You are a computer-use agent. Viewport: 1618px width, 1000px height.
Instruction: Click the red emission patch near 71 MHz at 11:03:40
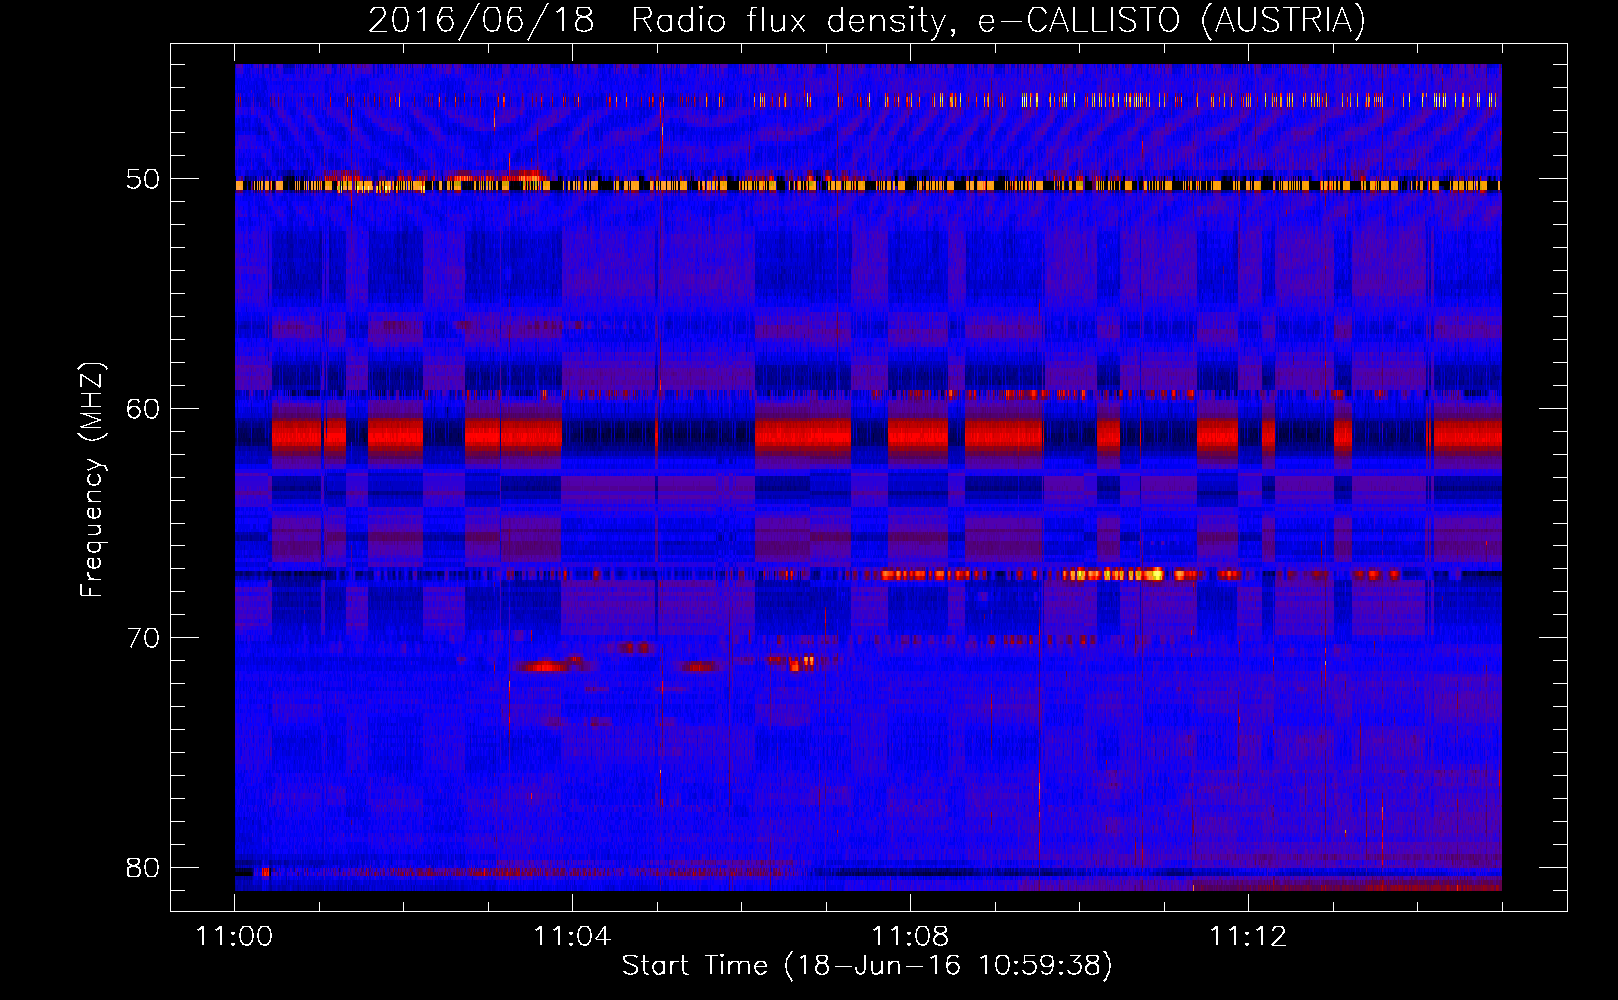[x=543, y=666]
